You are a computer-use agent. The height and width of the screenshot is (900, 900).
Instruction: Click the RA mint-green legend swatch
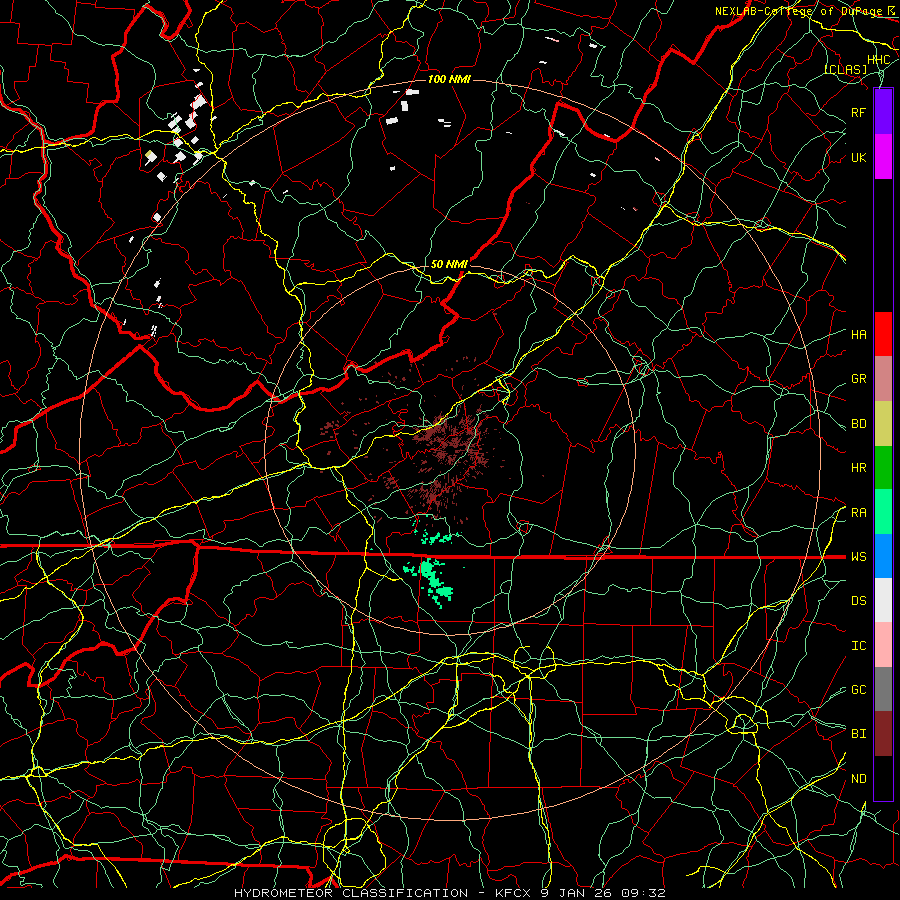(883, 512)
